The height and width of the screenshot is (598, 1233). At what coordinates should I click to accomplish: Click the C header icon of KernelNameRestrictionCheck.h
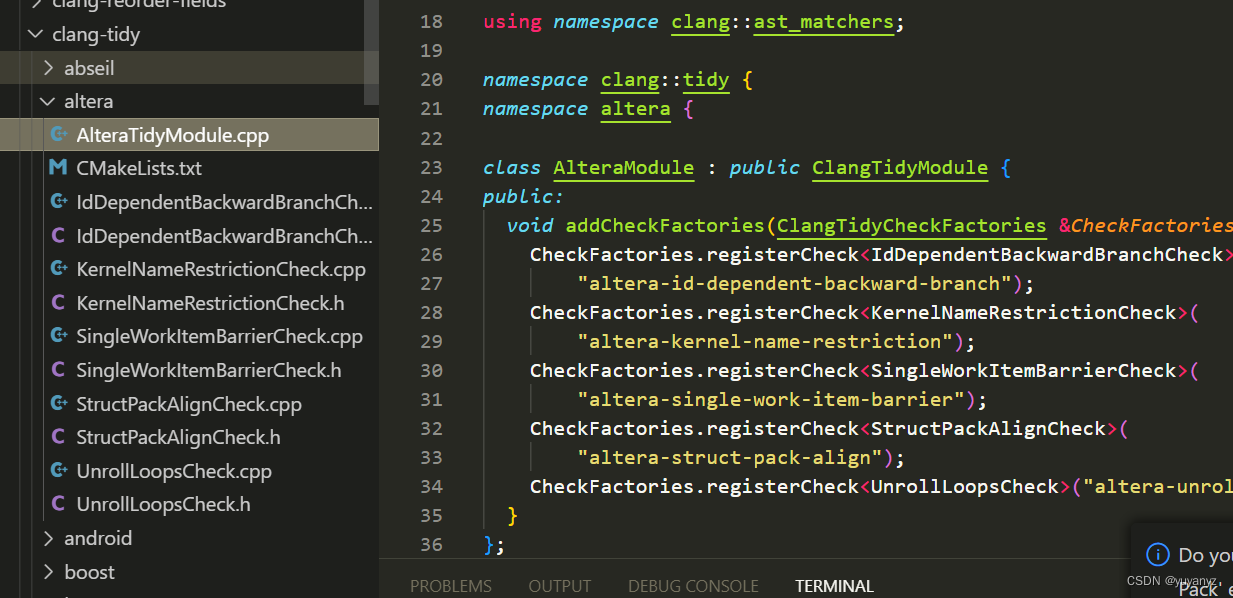click(x=59, y=303)
